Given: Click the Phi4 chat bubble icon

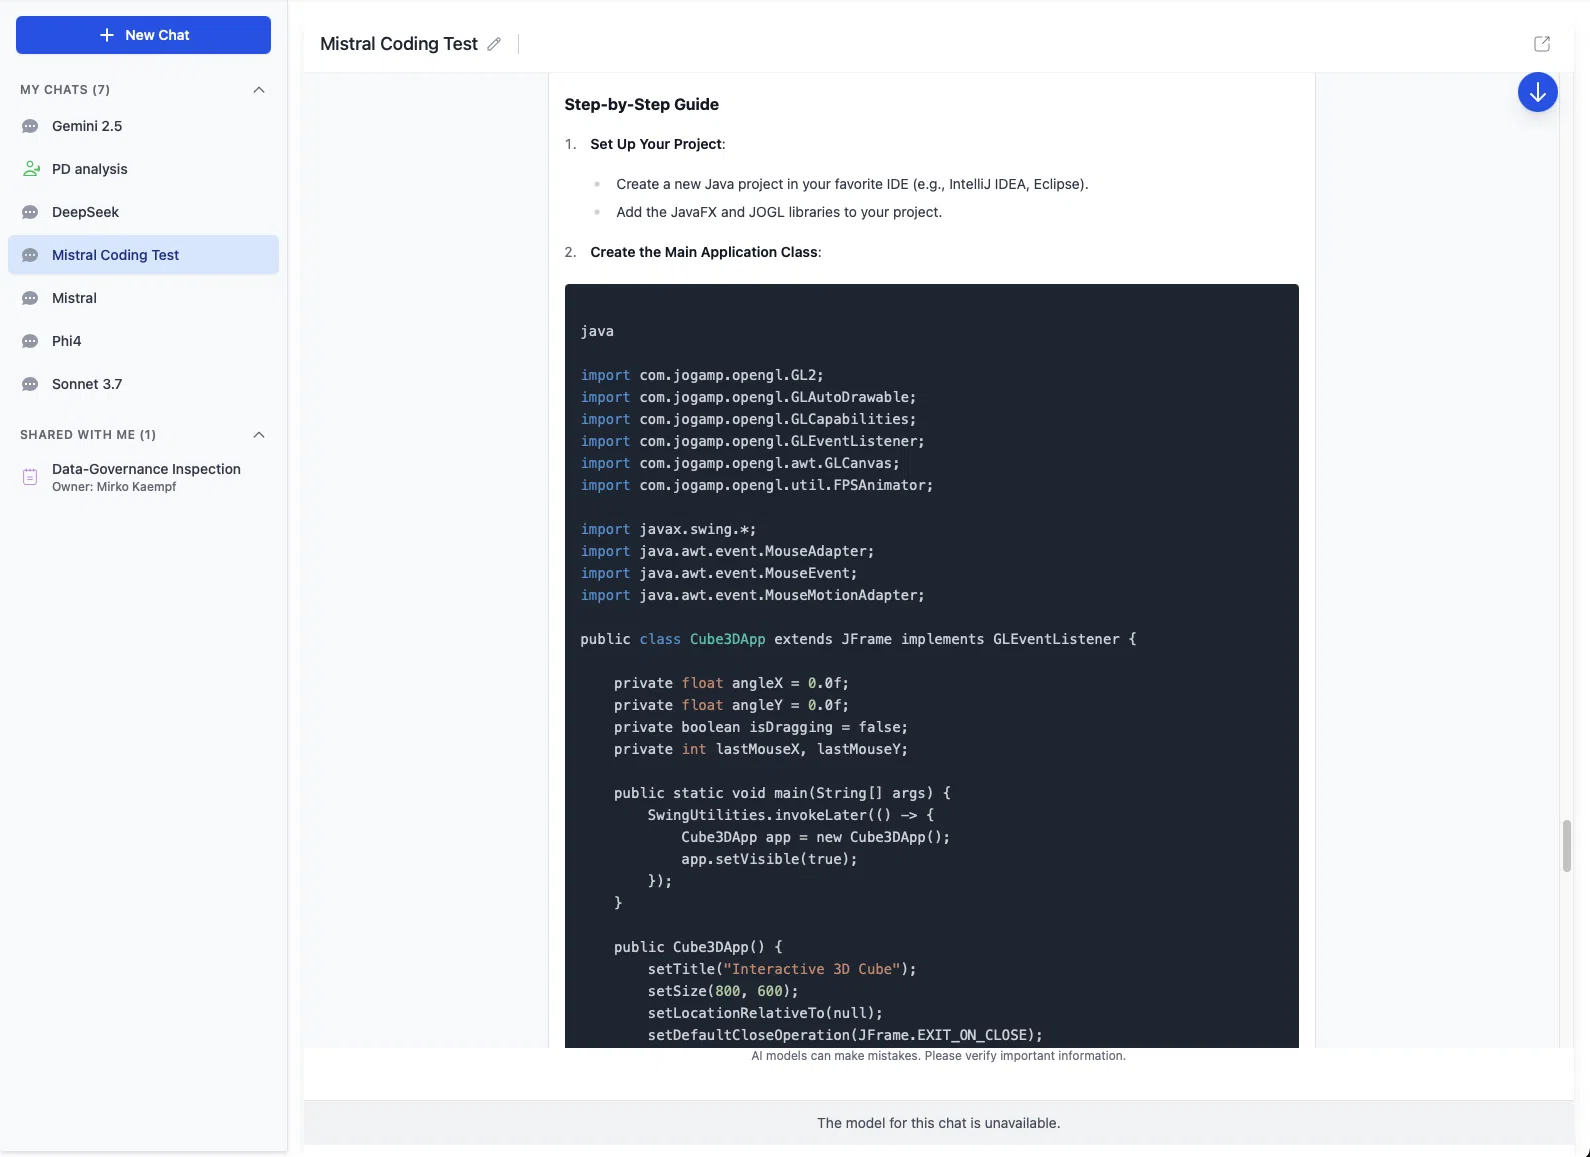Looking at the screenshot, I should [x=30, y=342].
